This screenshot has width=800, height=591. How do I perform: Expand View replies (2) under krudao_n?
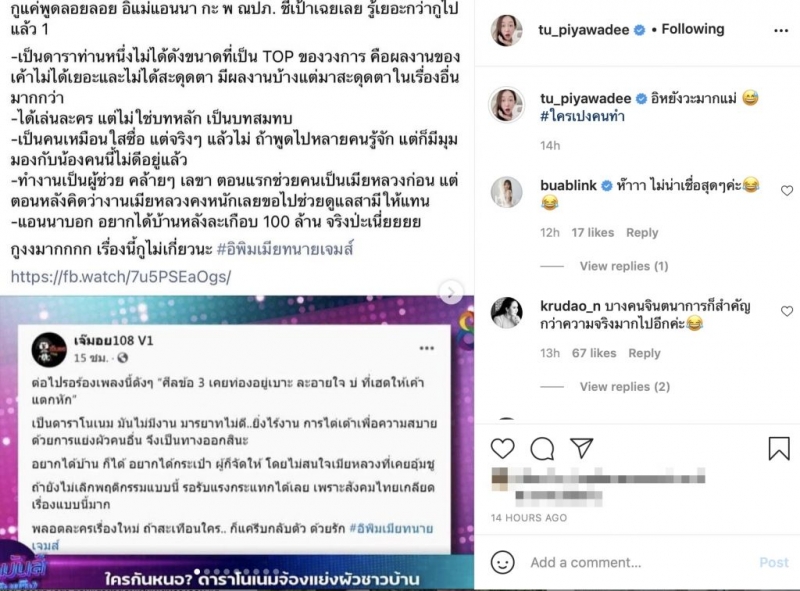pyautogui.click(x=624, y=386)
